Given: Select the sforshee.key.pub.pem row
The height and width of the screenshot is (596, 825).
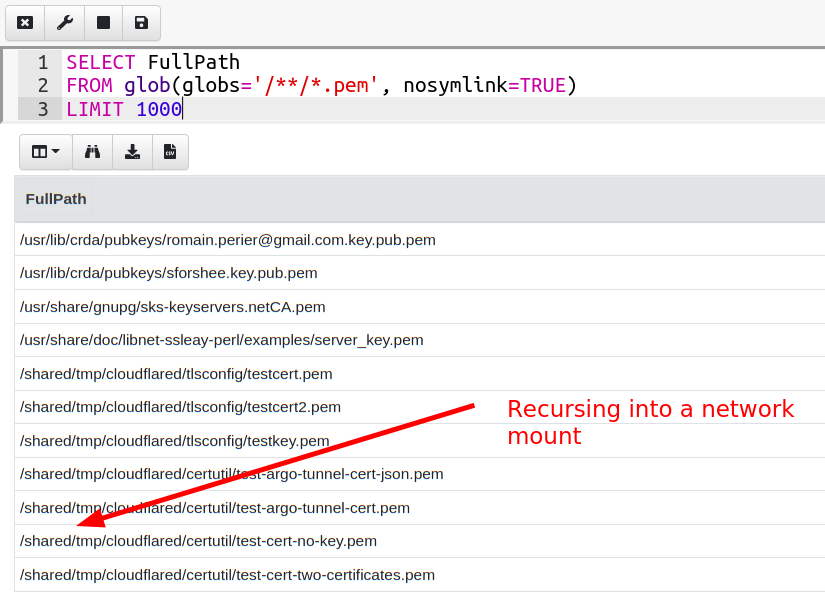Looking at the screenshot, I should tap(167, 273).
